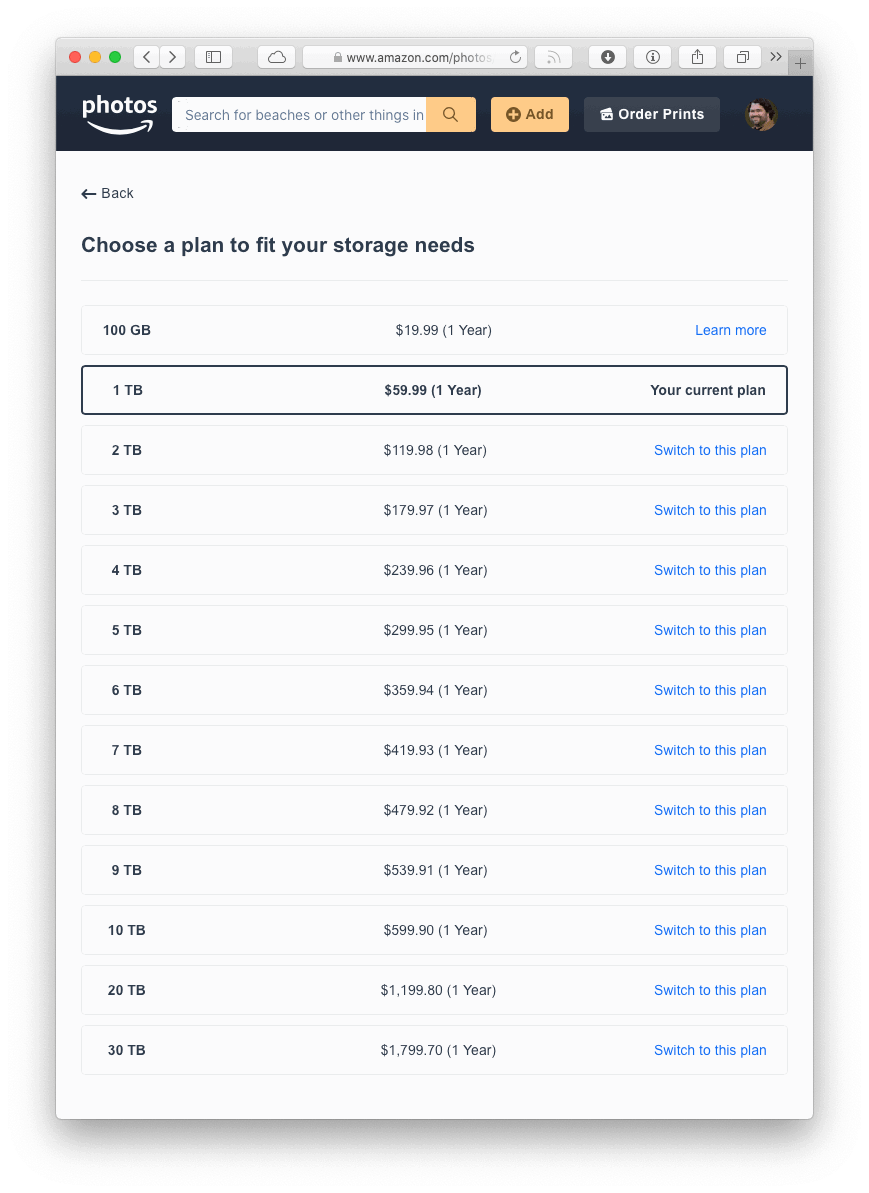Expand the toolbar overflow chevrons
869x1193 pixels.
click(x=776, y=57)
